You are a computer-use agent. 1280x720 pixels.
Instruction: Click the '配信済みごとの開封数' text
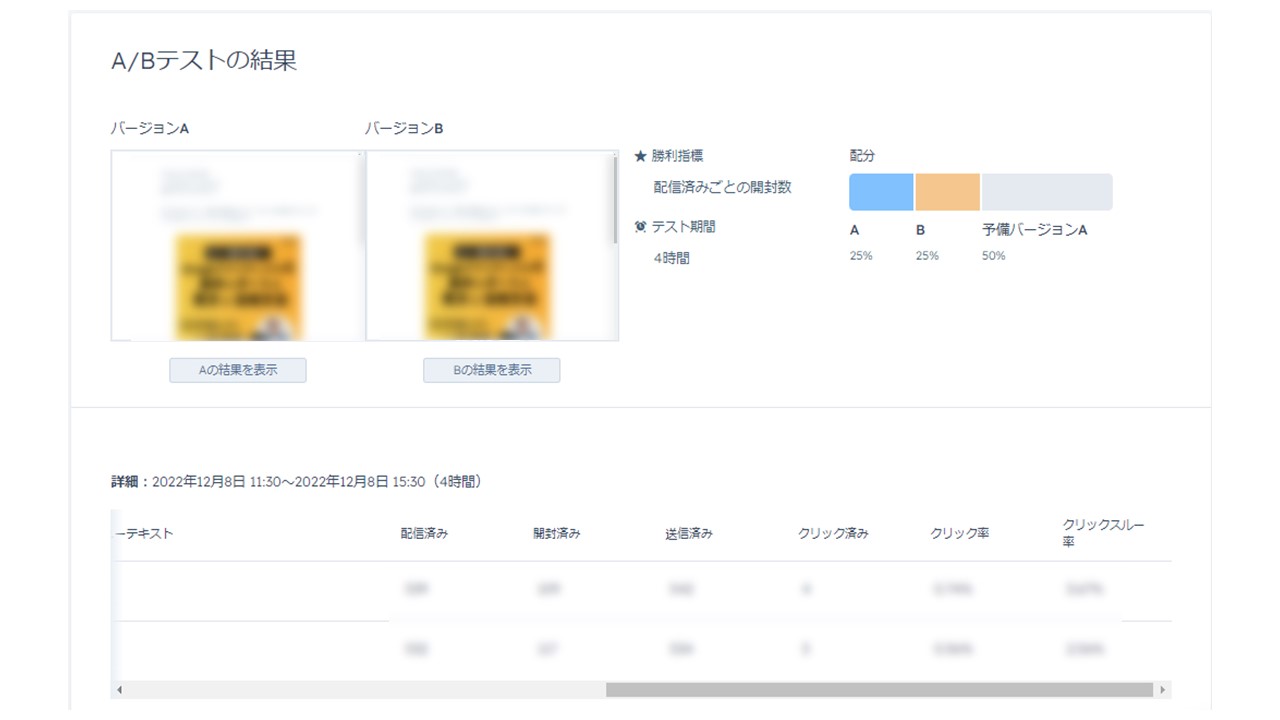tap(723, 187)
